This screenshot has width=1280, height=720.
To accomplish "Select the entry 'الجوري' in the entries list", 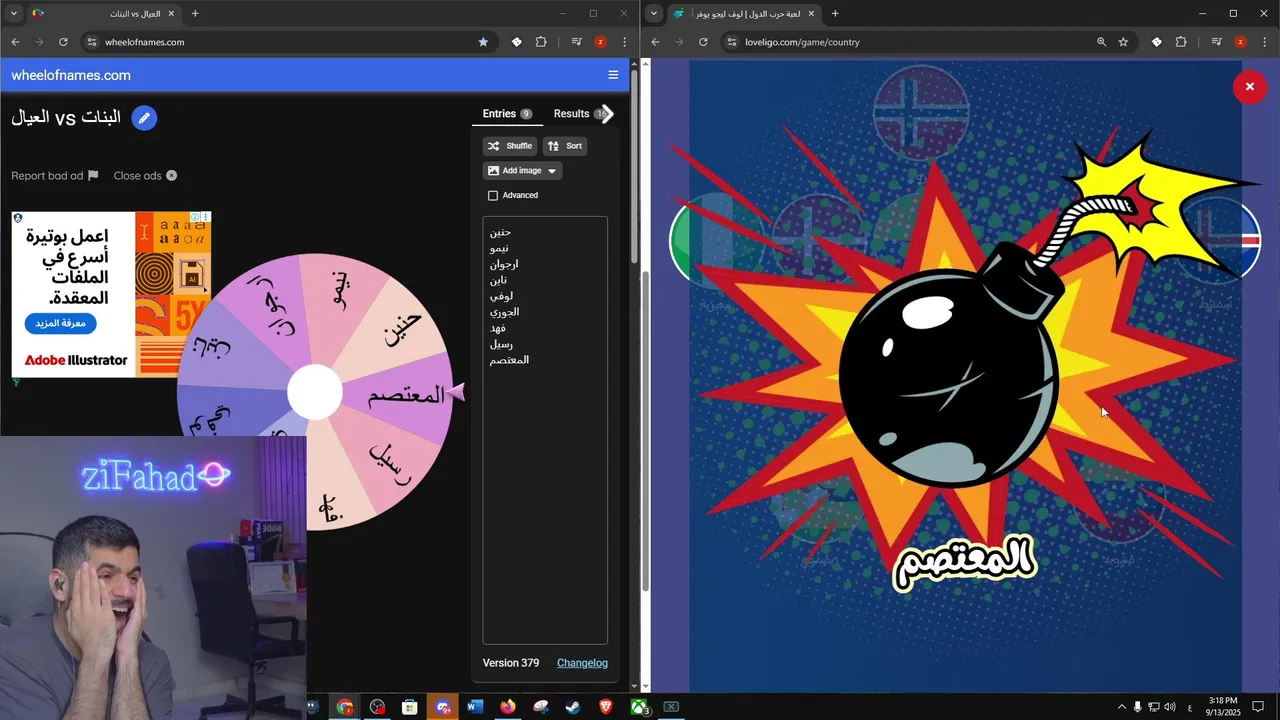I will tap(504, 312).
